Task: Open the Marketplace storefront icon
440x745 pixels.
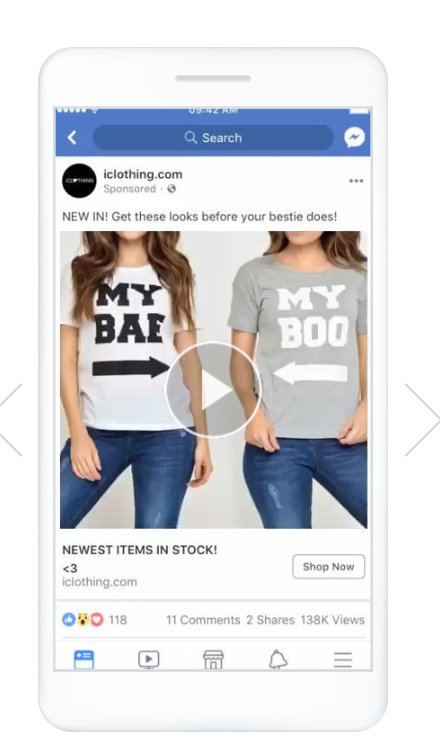Action: (x=213, y=659)
